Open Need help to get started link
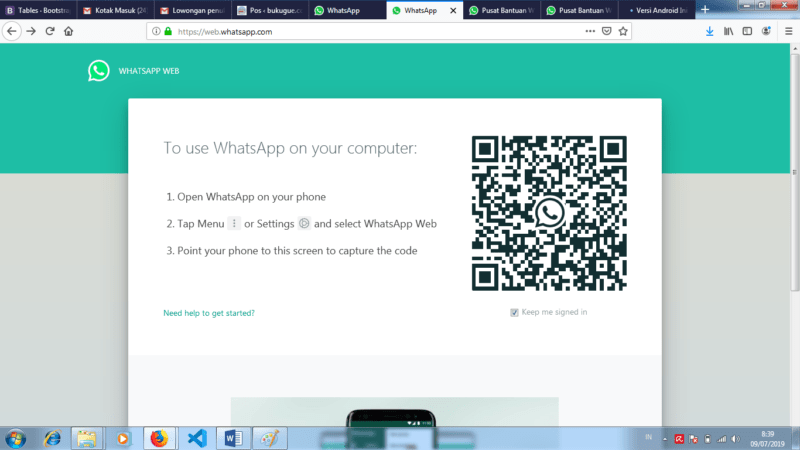 [209, 313]
